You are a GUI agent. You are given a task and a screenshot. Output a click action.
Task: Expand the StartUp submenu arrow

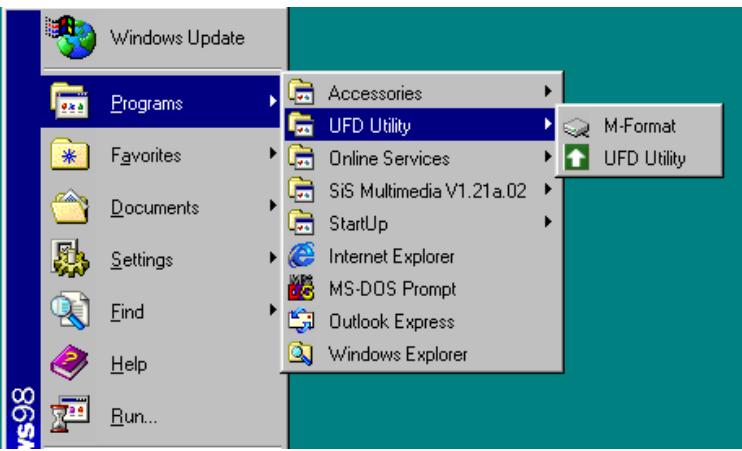(548, 221)
